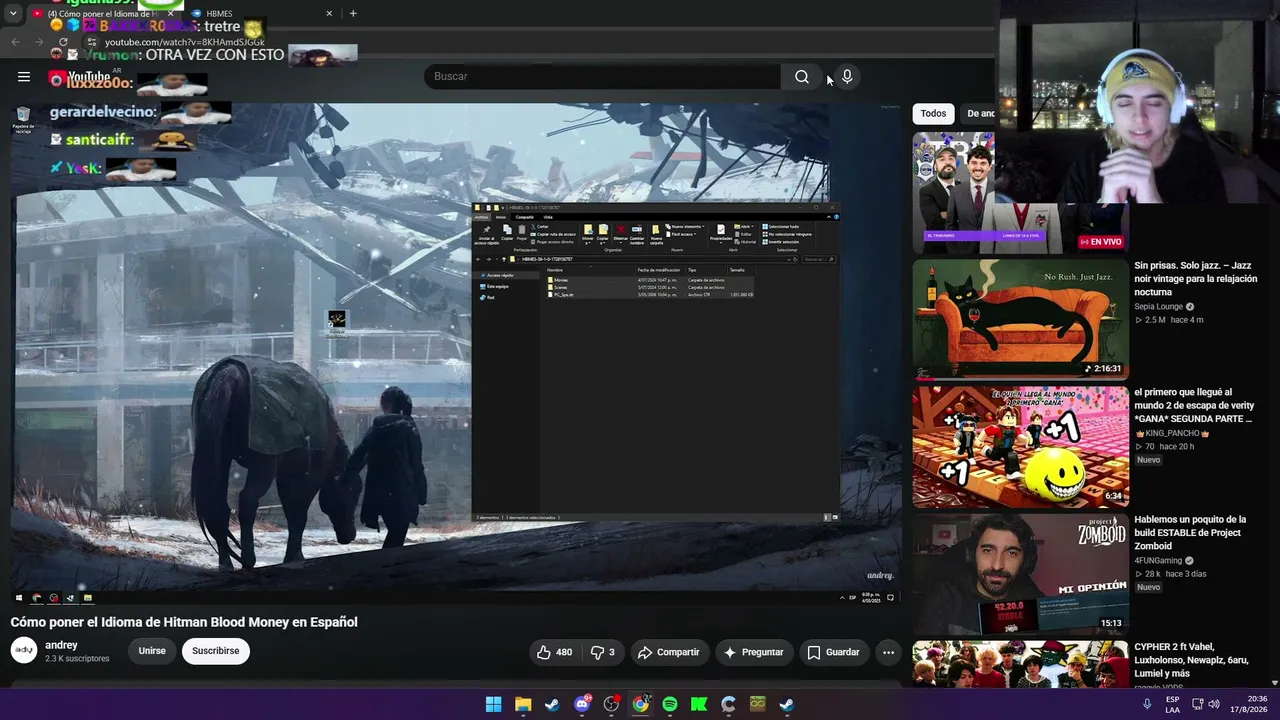Click the 4FUNGaming channel name
Viewport: 1280px width, 720px height.
[1158, 561]
